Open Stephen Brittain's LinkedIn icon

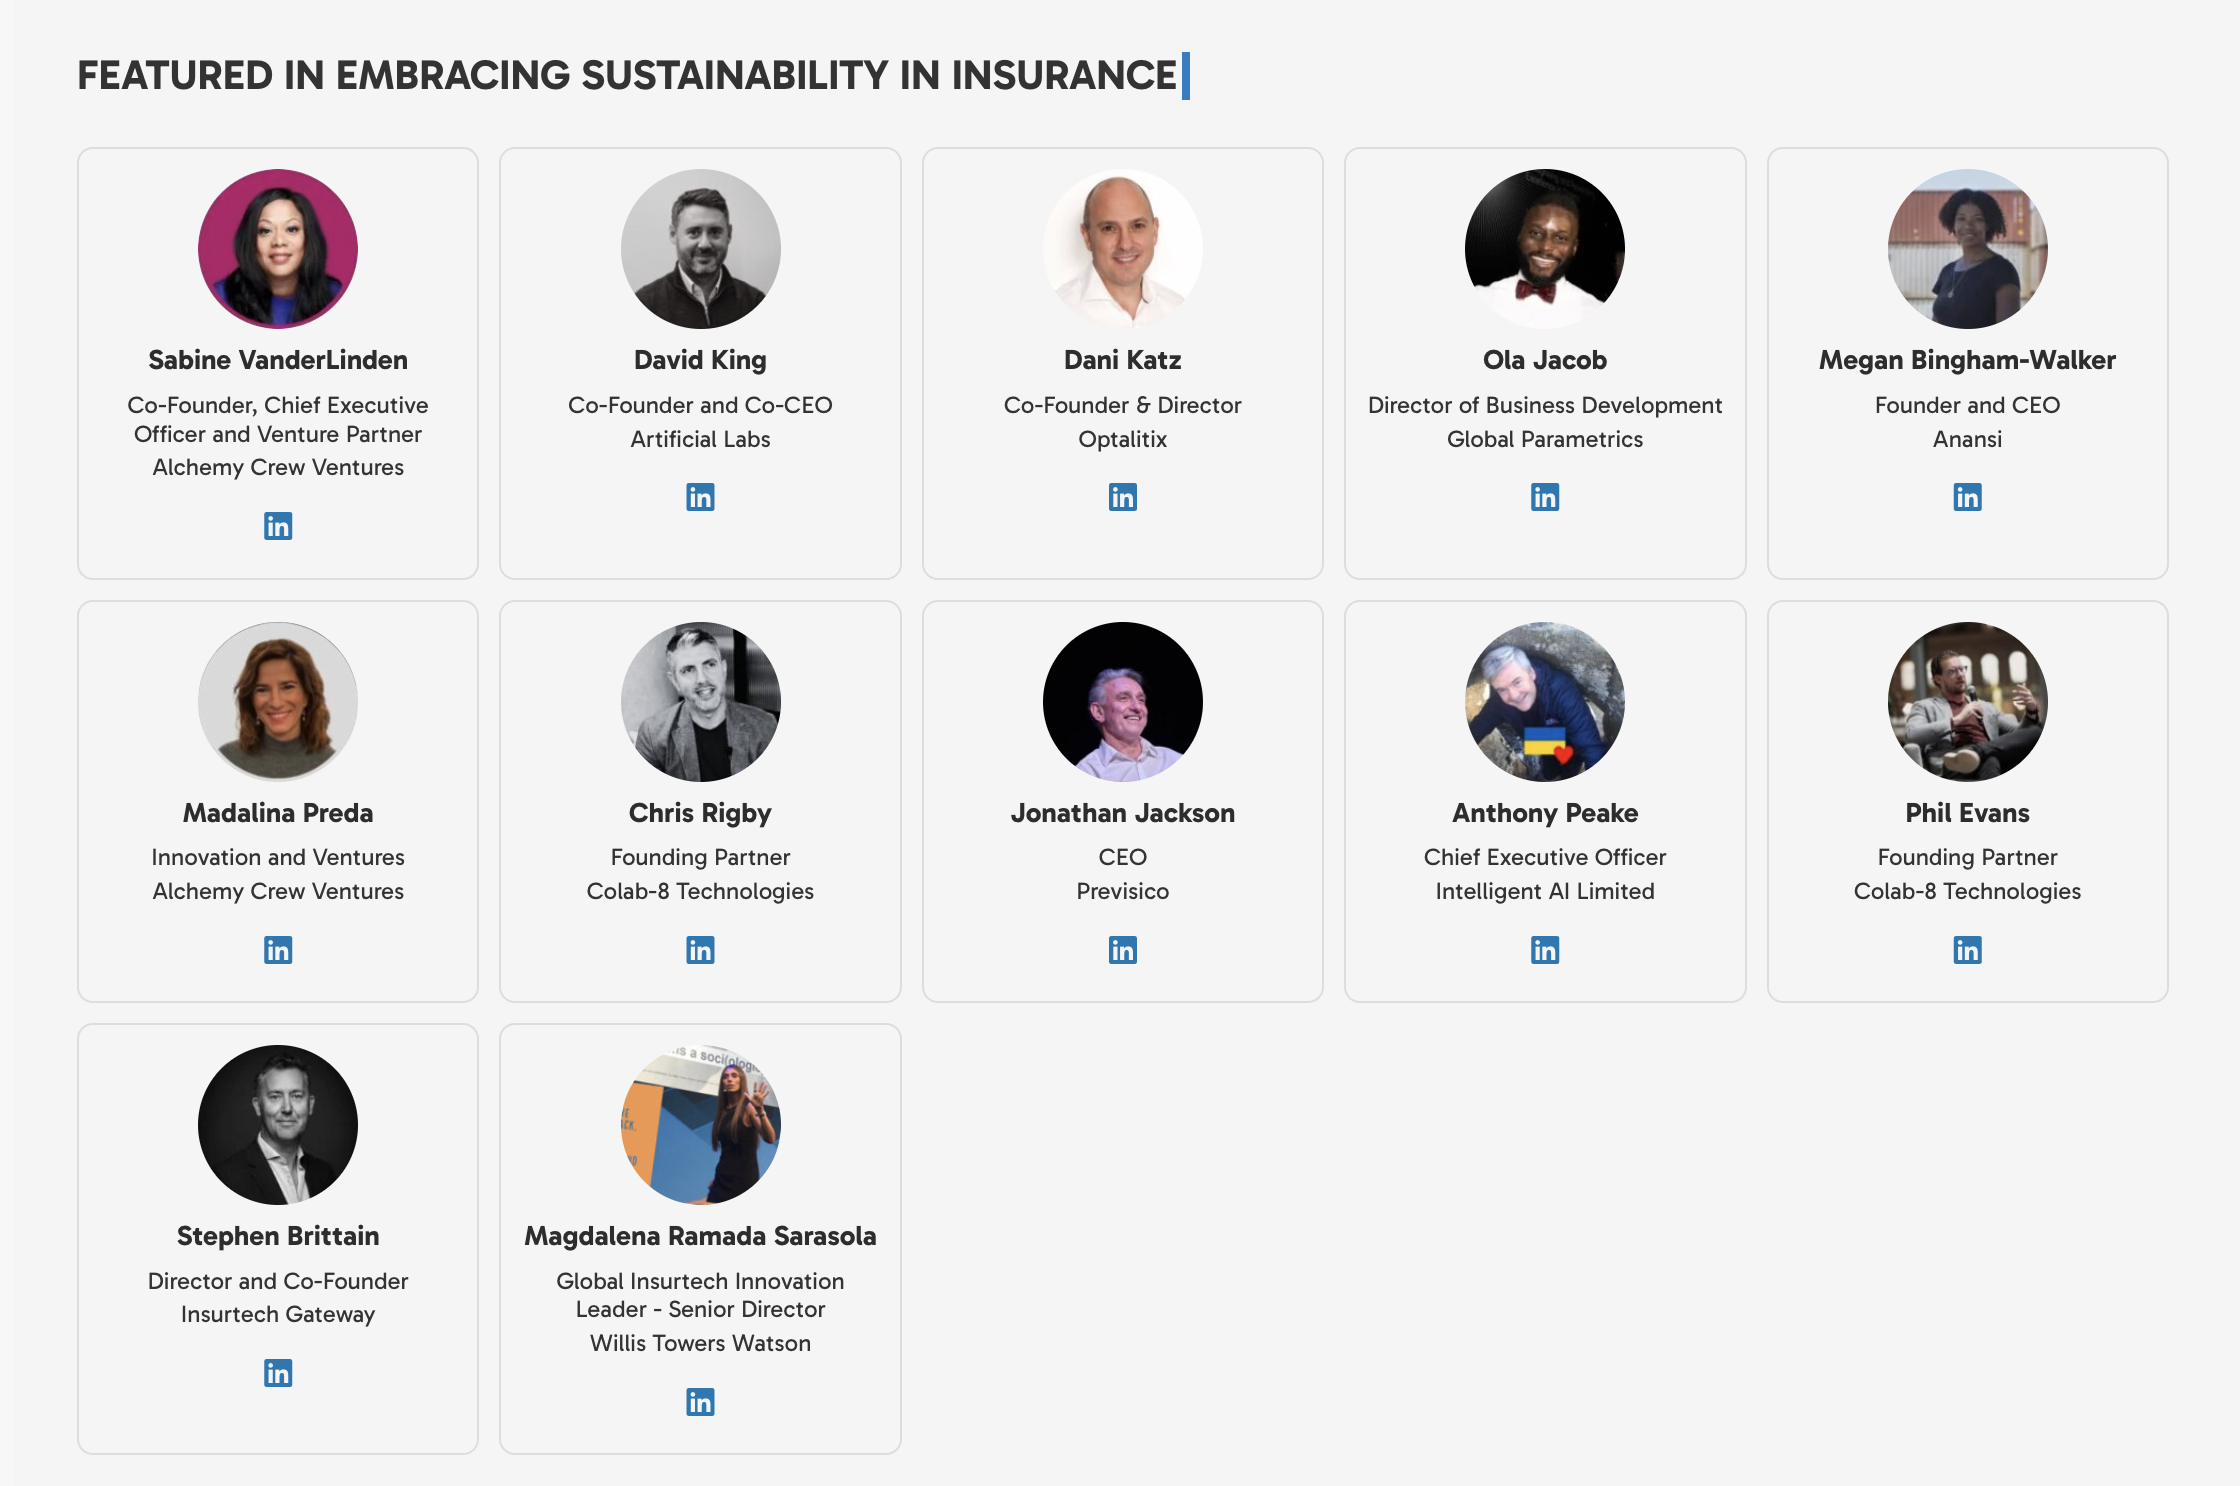click(x=278, y=1373)
